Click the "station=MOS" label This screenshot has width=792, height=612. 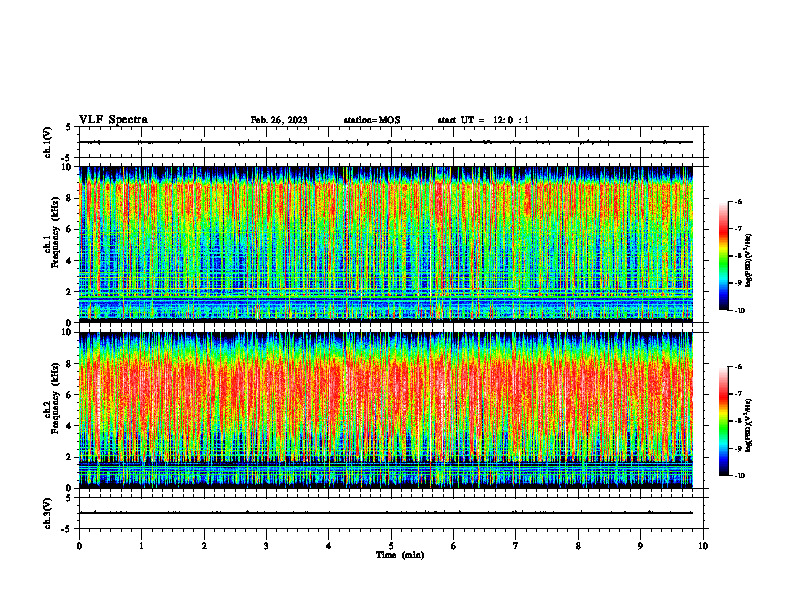(372, 120)
